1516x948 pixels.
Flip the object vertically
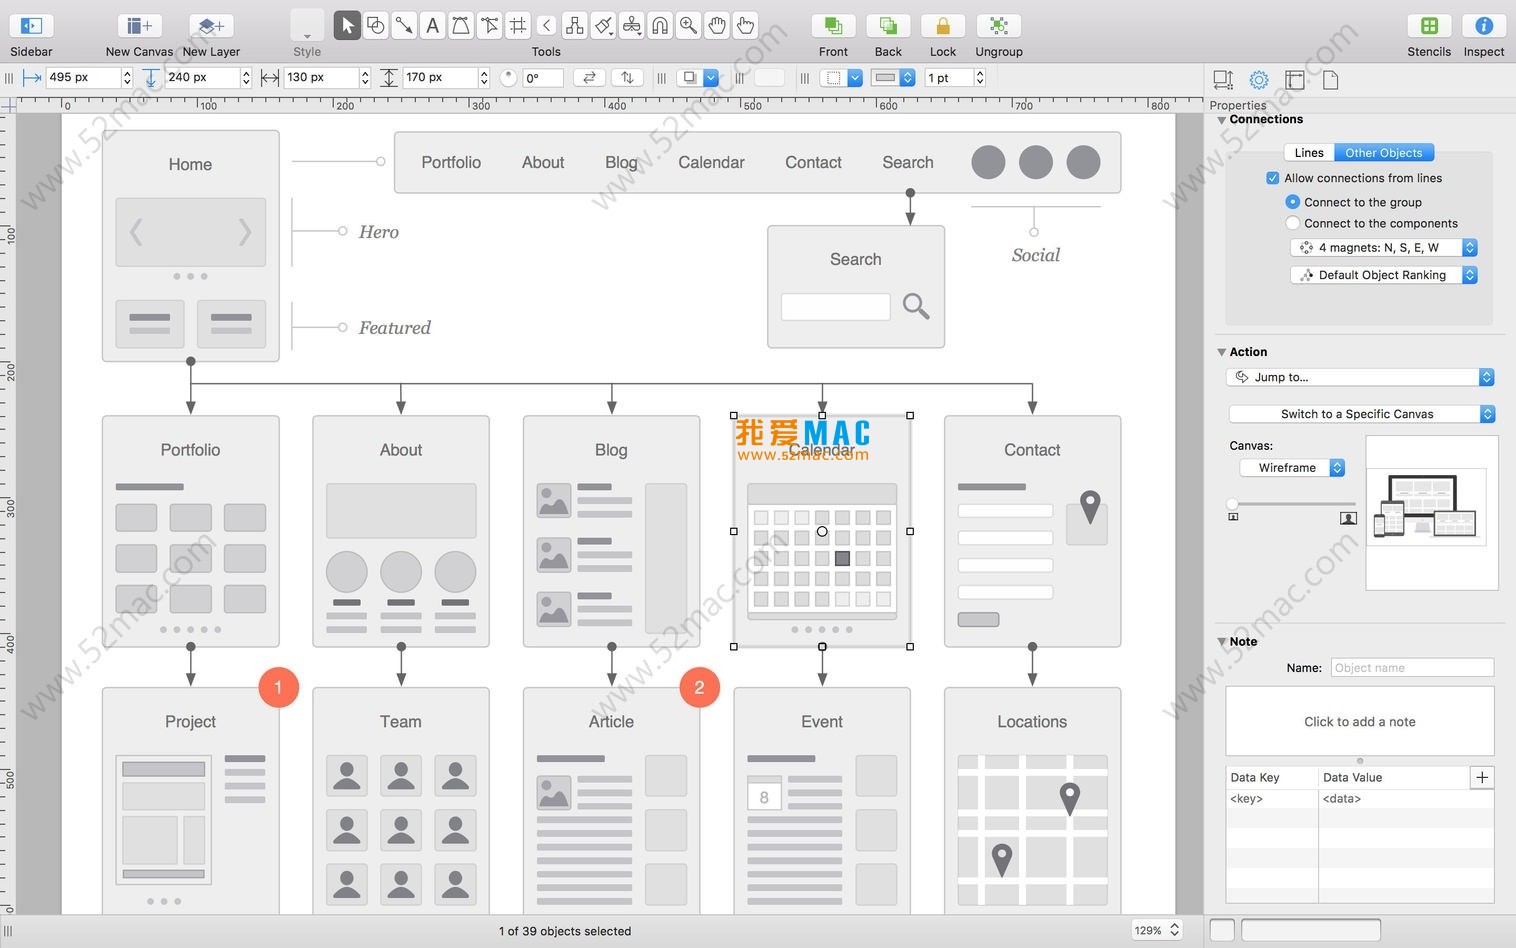click(627, 77)
